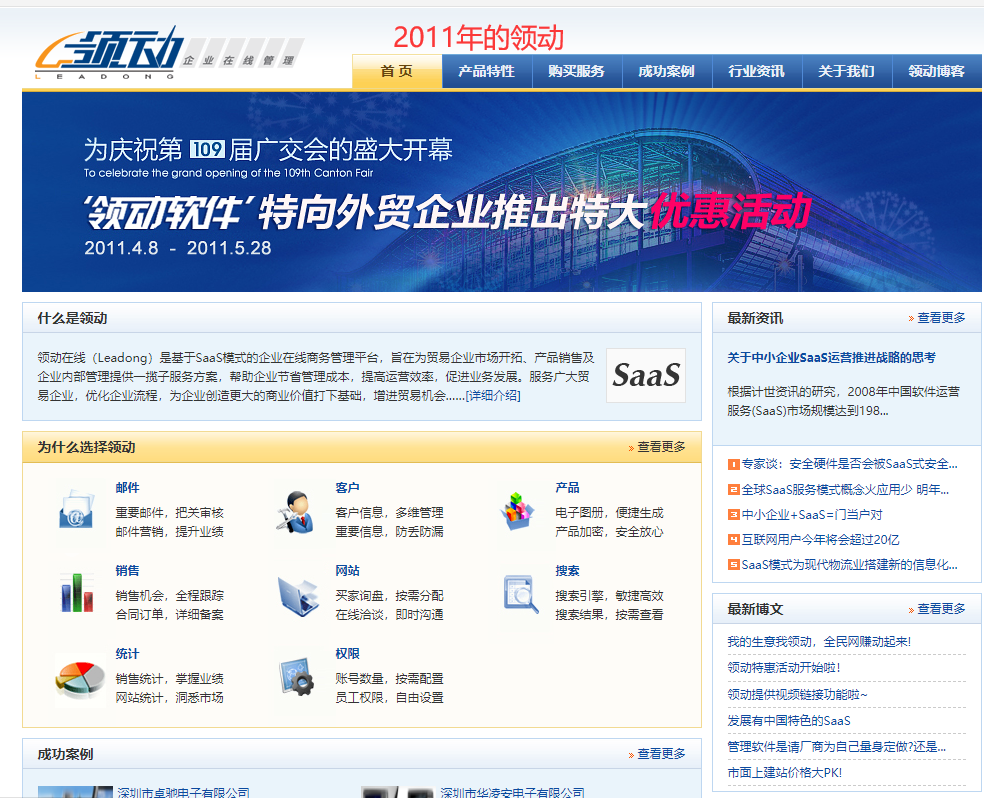This screenshot has width=984, height=798.
Task: Open blog post 发展有中国特色的SaaS
Action: [x=788, y=720]
